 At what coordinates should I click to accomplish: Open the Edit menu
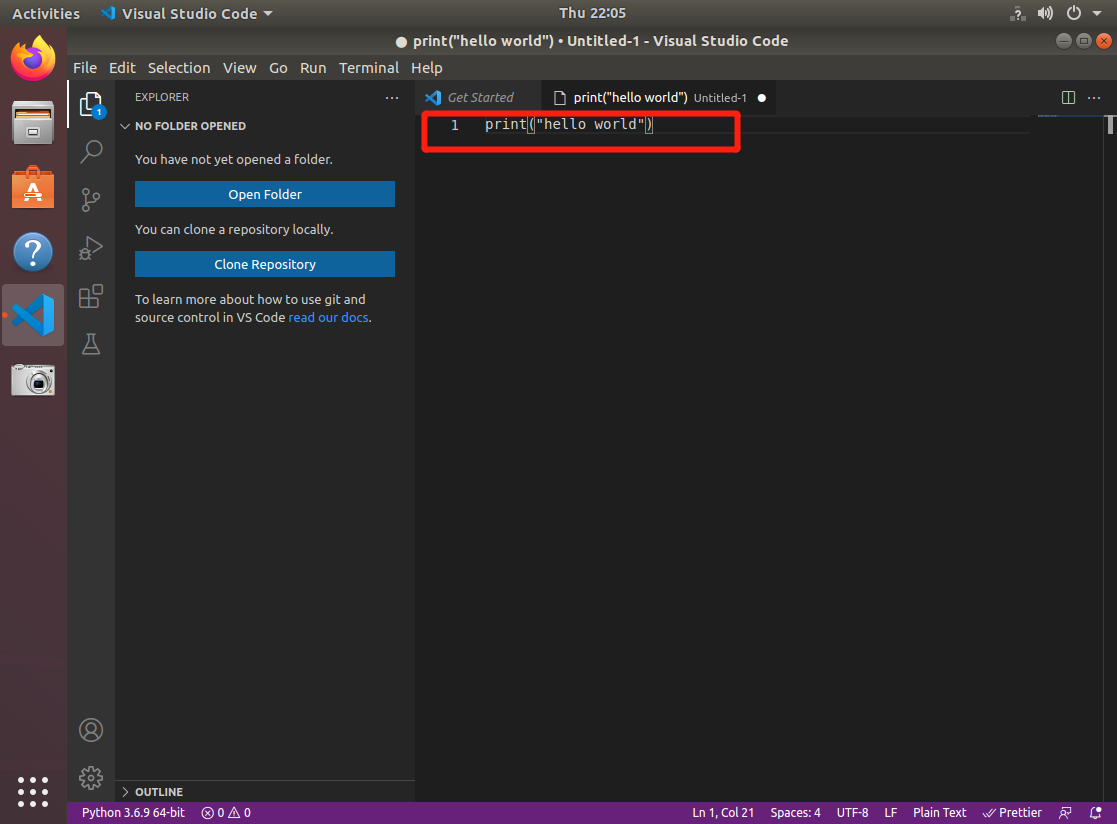[x=122, y=68]
